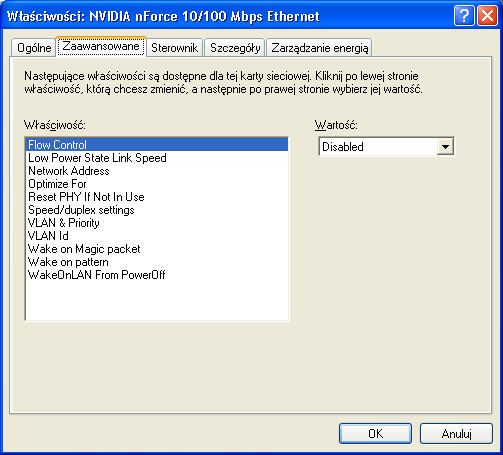
Task: Select Speed/duplex settings property
Action: [x=157, y=210]
